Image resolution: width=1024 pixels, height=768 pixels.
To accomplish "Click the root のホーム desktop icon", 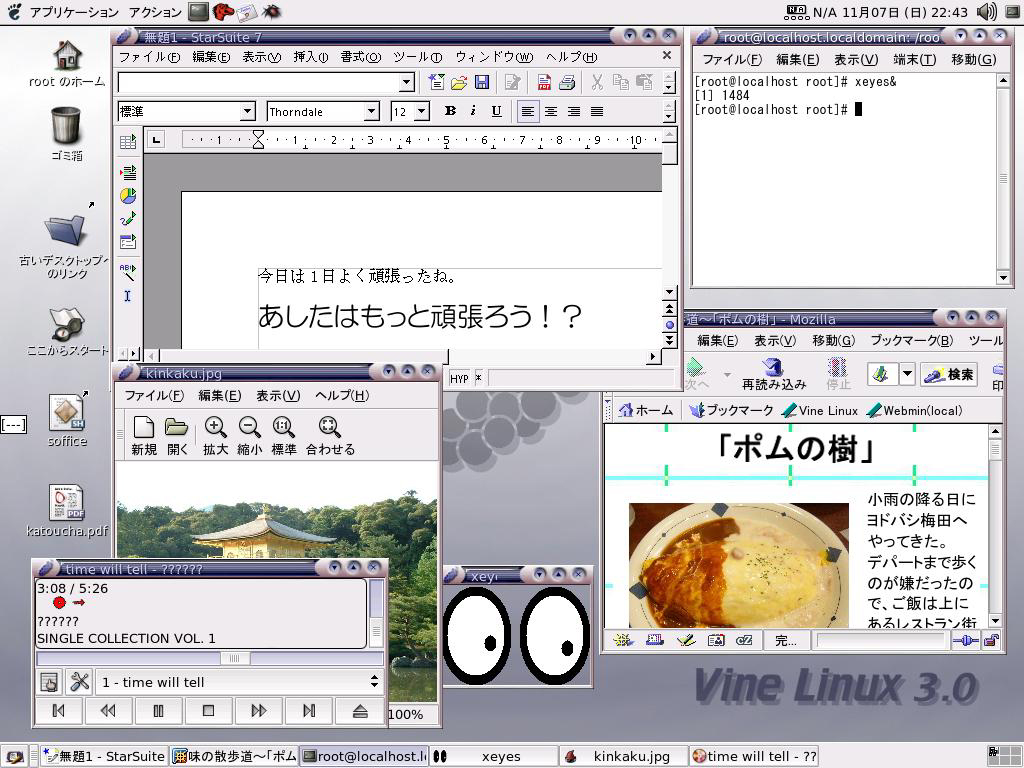I will click(x=67, y=63).
